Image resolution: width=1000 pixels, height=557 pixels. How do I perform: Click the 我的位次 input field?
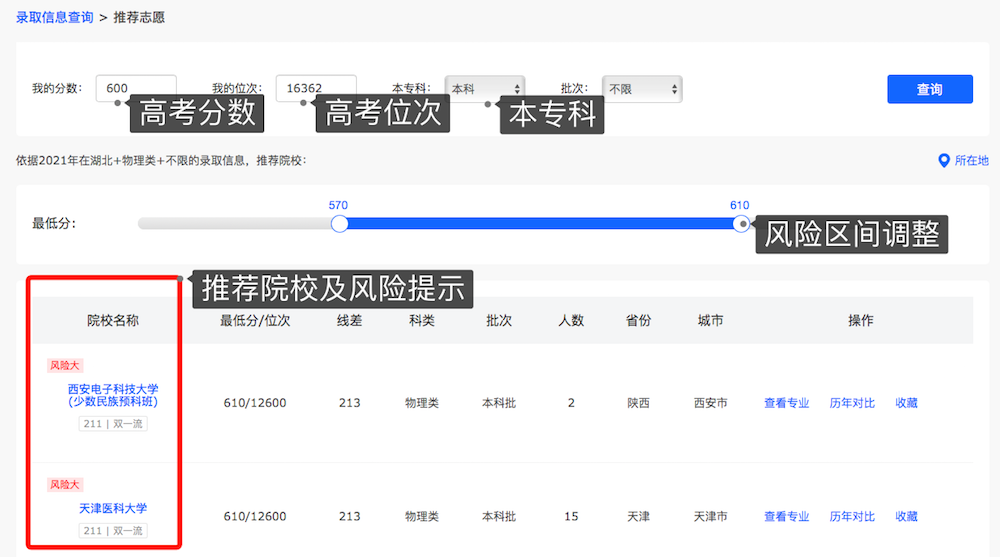(x=316, y=88)
